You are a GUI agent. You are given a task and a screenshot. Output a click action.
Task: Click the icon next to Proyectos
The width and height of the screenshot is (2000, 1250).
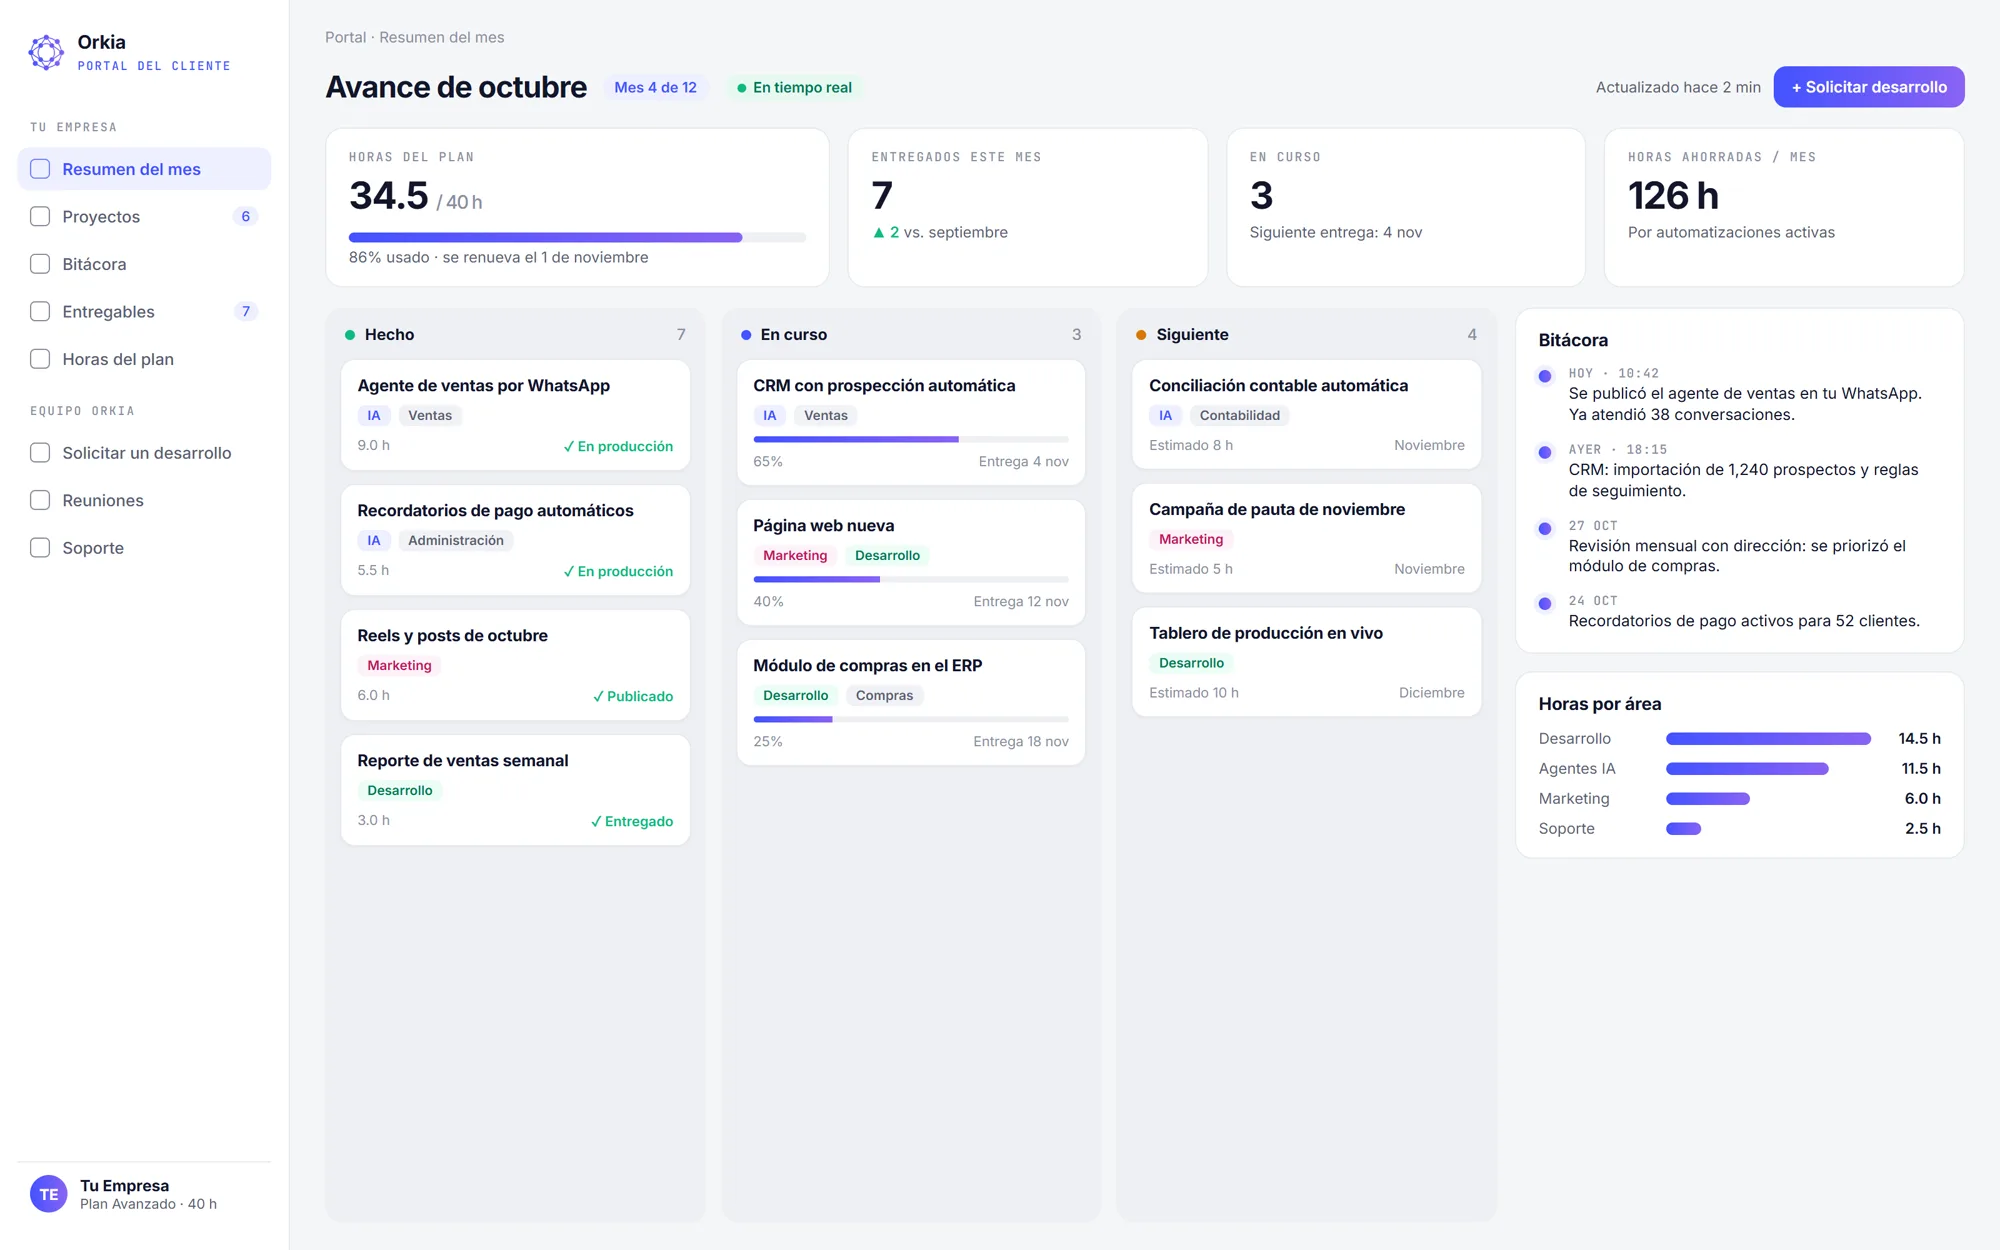[x=40, y=216]
